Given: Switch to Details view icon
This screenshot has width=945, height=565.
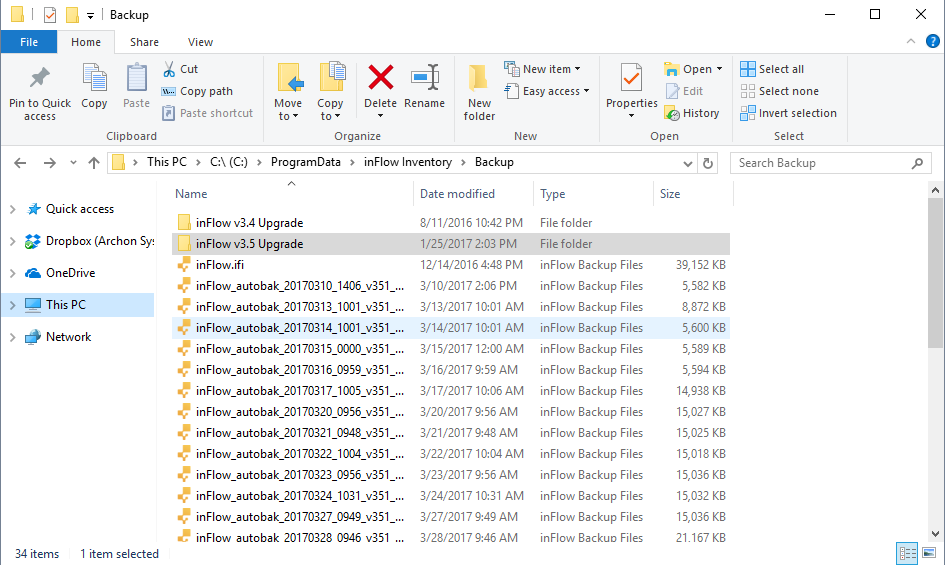Looking at the screenshot, I should click(x=907, y=553).
